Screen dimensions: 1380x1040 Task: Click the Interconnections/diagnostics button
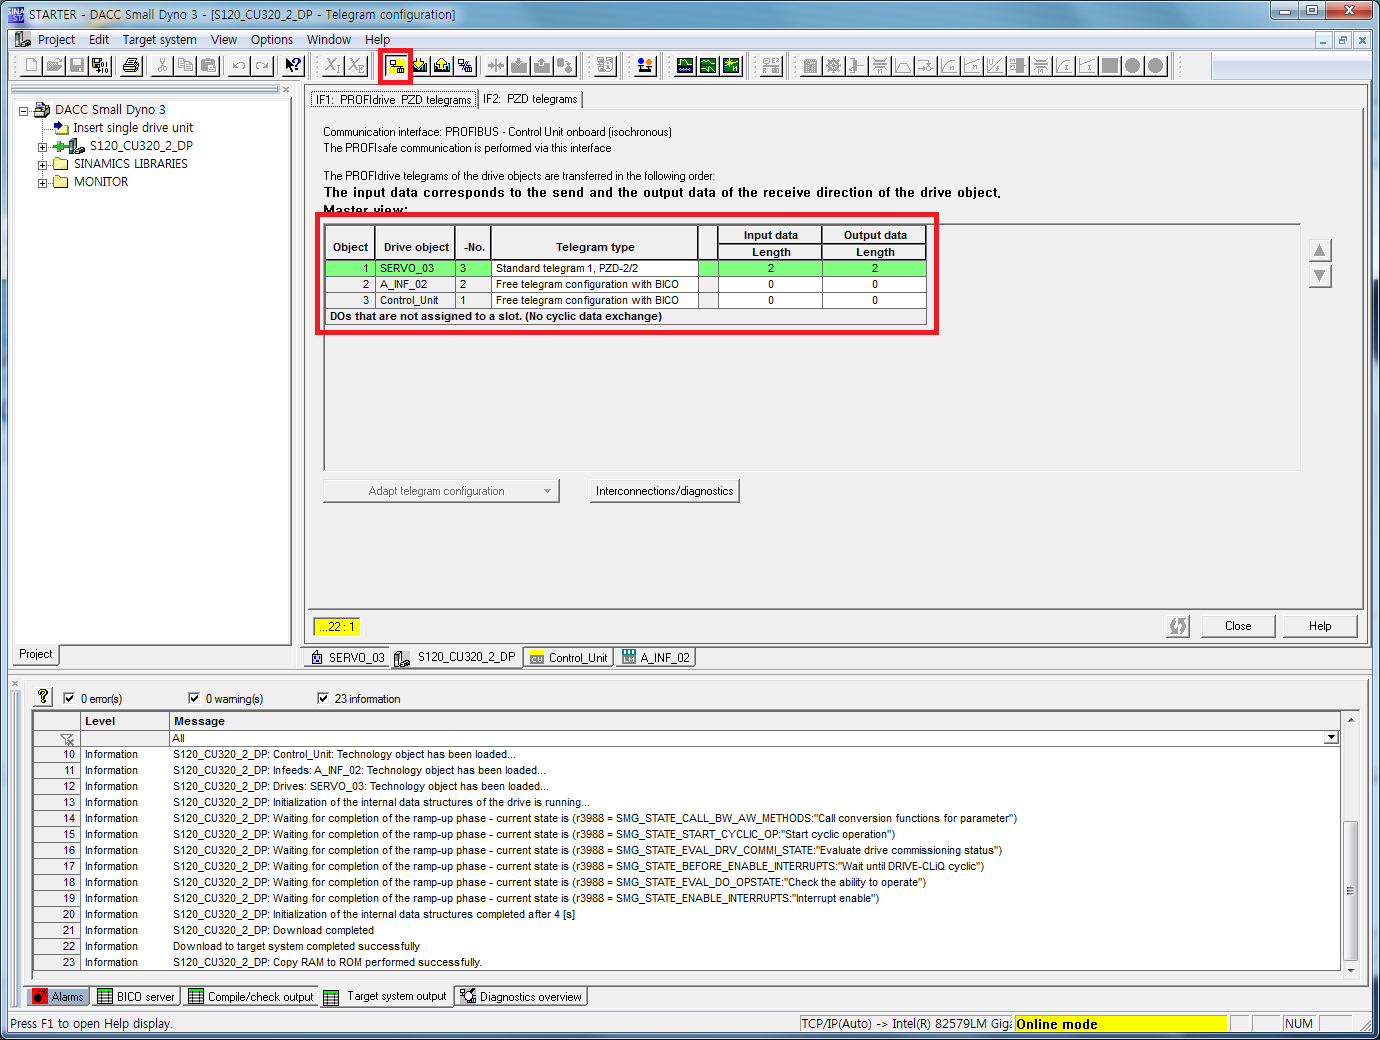664,491
